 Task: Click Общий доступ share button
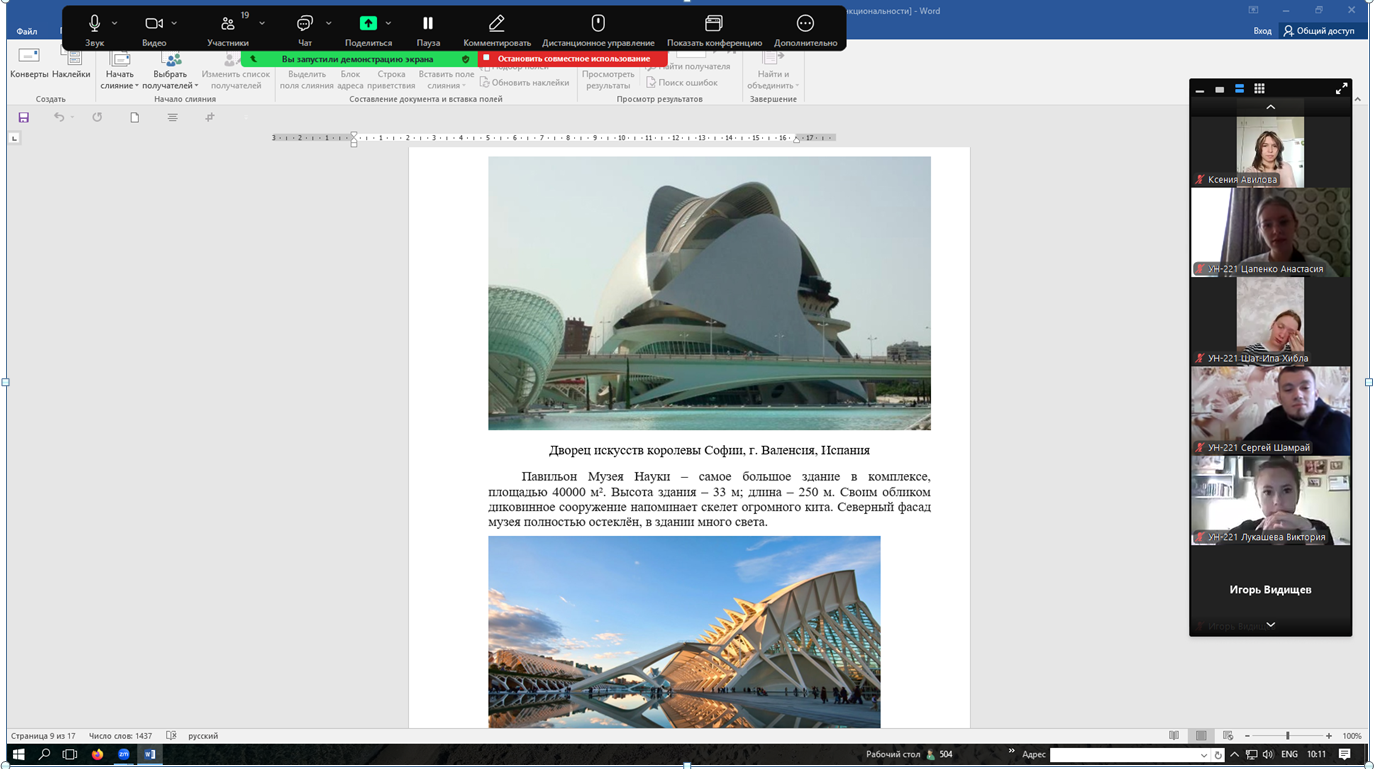pos(1319,31)
